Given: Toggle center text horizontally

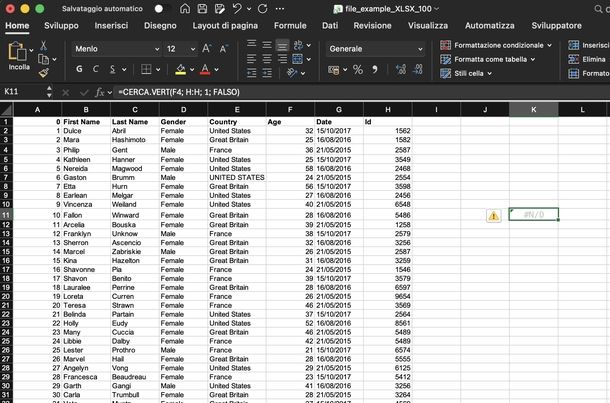Looking at the screenshot, I should coord(267,59).
